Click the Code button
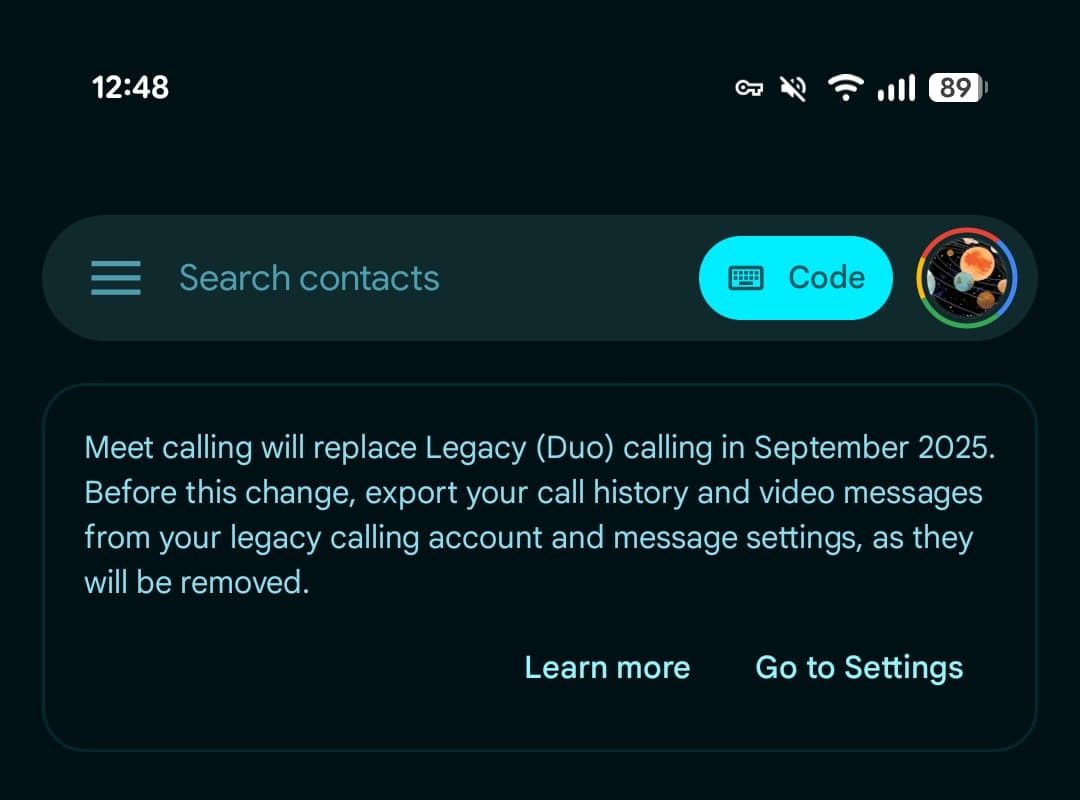 (x=796, y=278)
